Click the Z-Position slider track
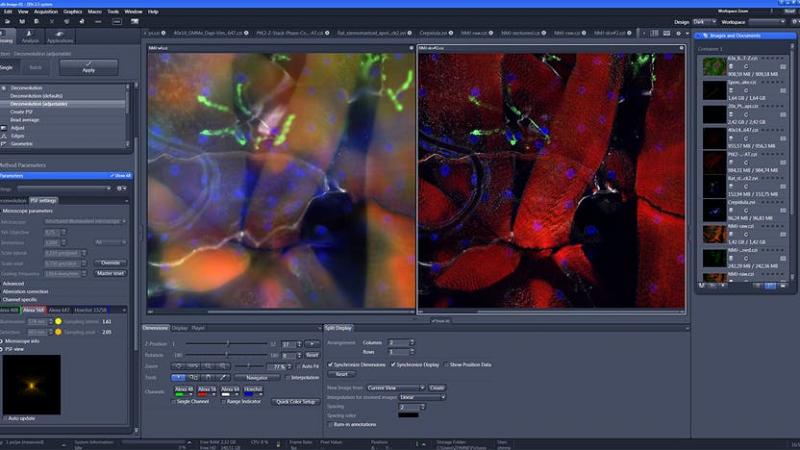Image resolution: width=800 pixels, height=450 pixels. coord(227,343)
